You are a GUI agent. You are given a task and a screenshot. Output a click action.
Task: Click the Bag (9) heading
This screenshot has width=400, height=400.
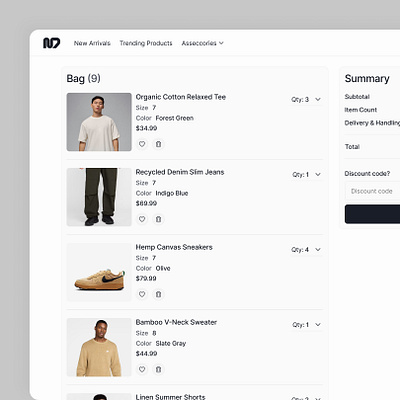tap(83, 78)
